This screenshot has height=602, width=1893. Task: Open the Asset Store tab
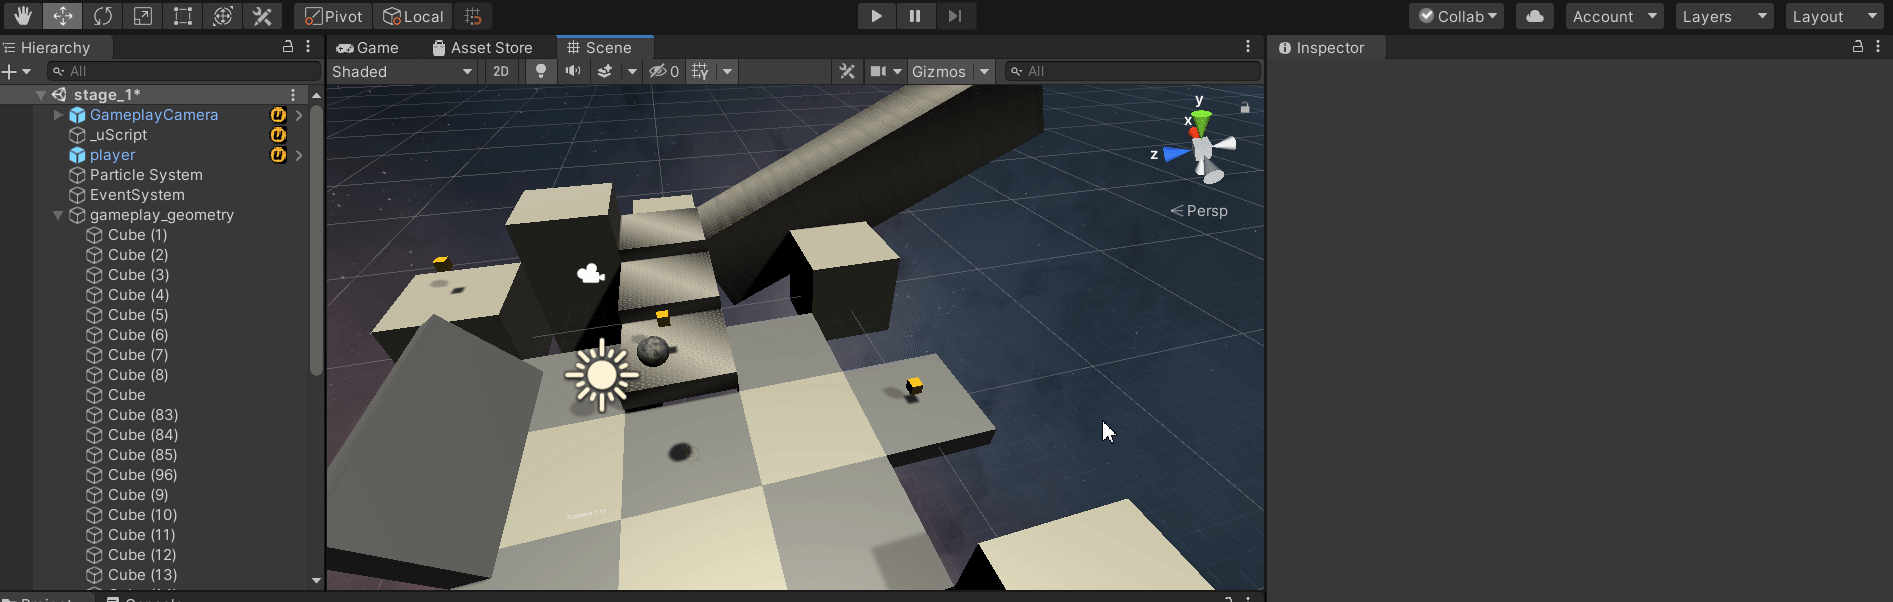pyautogui.click(x=482, y=47)
